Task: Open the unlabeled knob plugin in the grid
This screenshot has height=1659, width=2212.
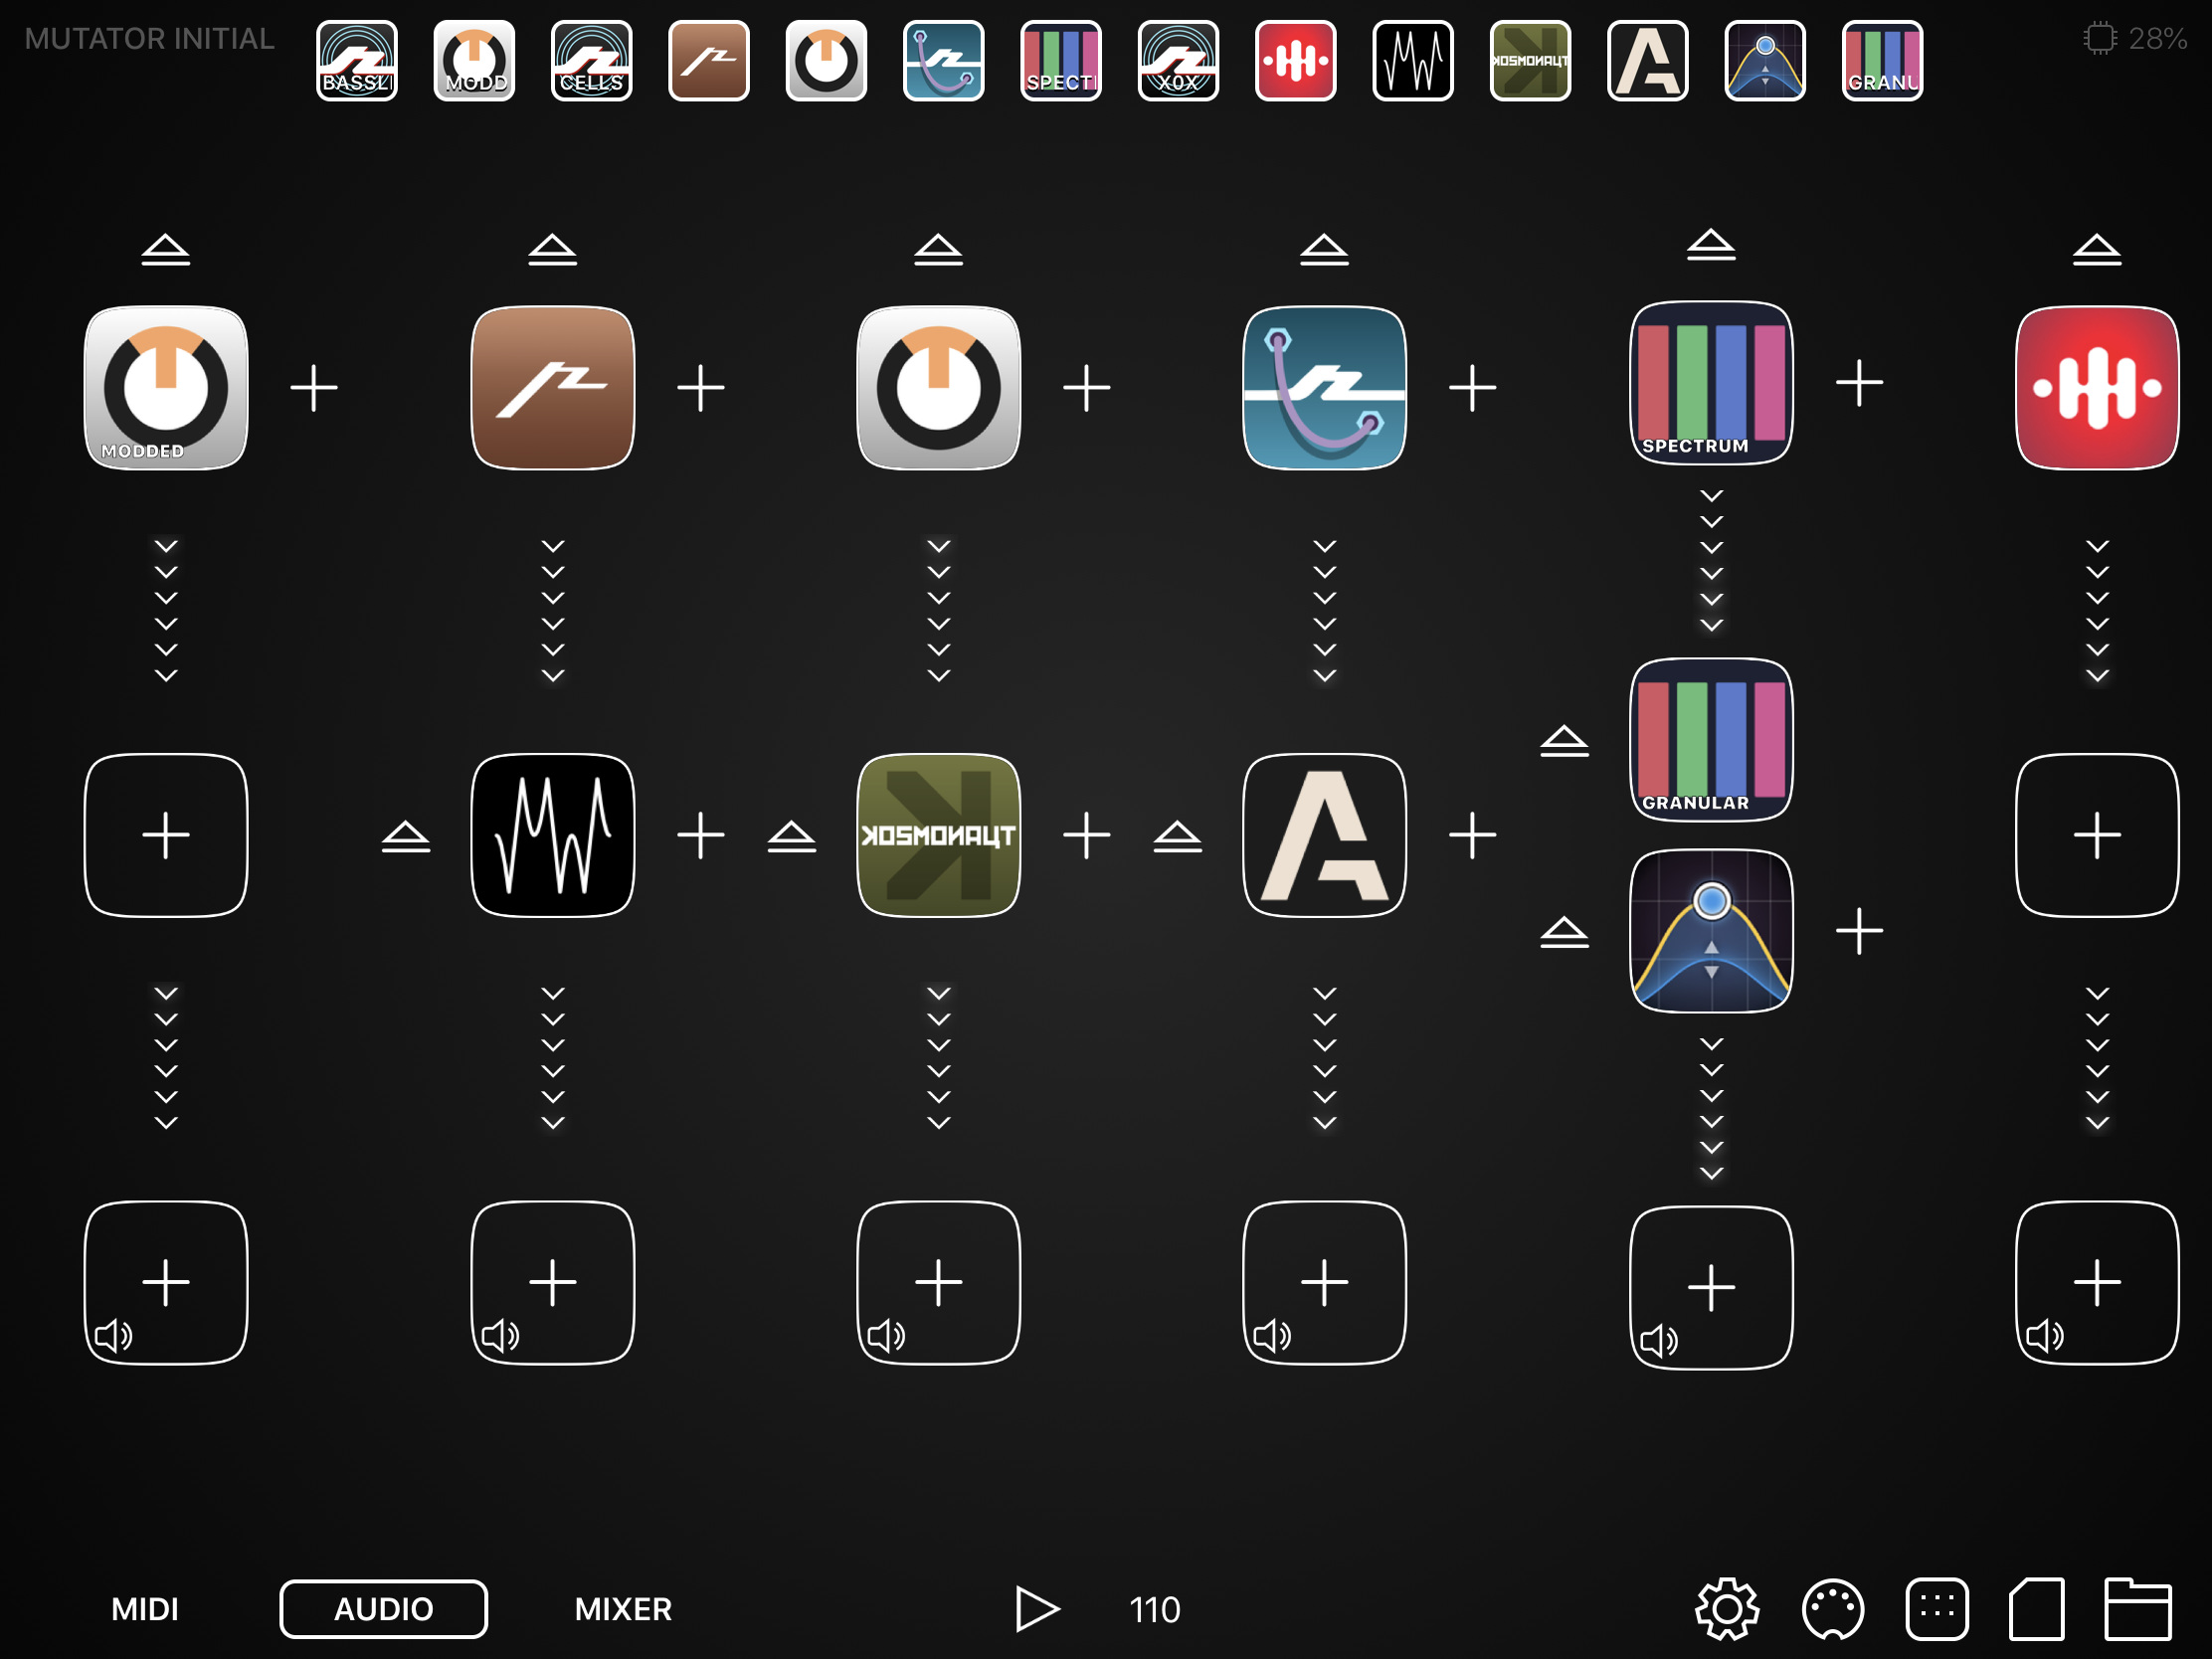Action: click(939, 388)
